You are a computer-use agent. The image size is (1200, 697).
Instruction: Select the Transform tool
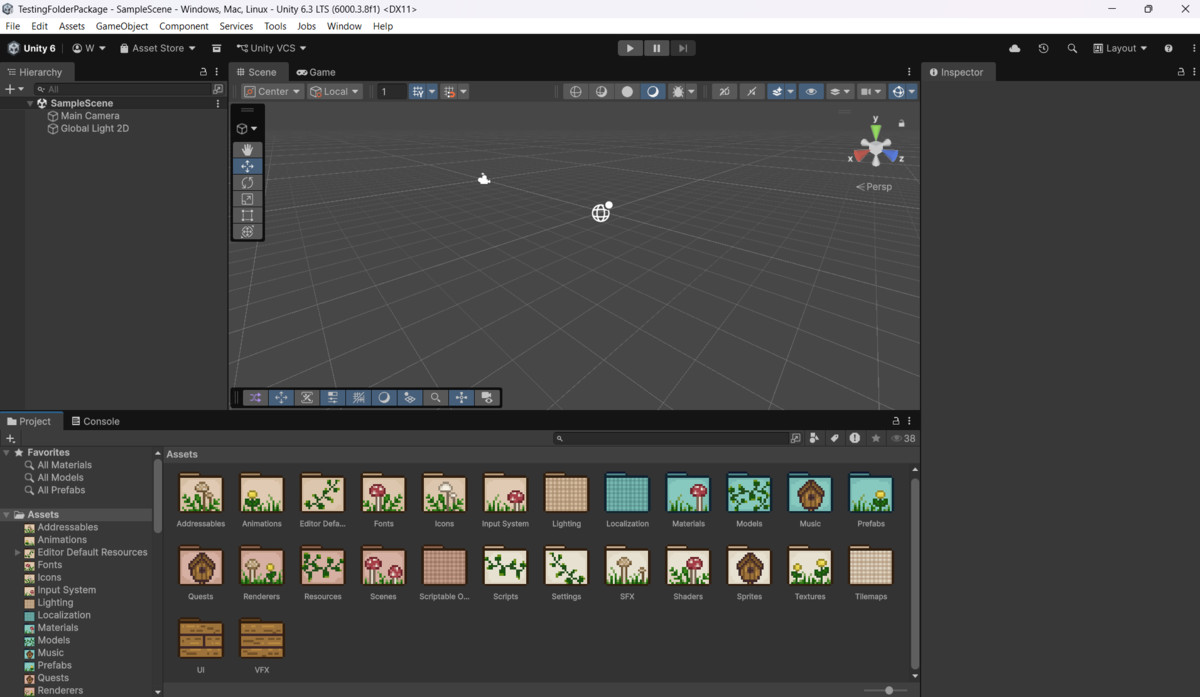click(x=247, y=232)
